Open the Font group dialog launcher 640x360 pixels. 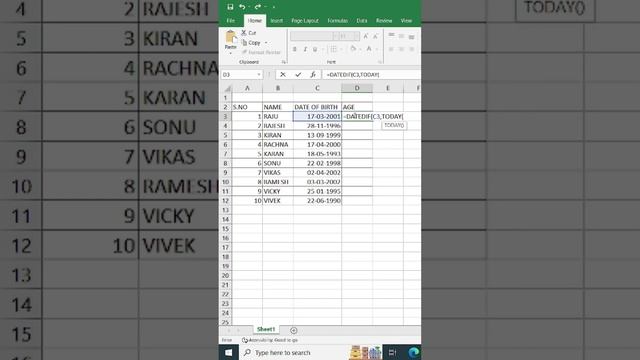click(380, 62)
